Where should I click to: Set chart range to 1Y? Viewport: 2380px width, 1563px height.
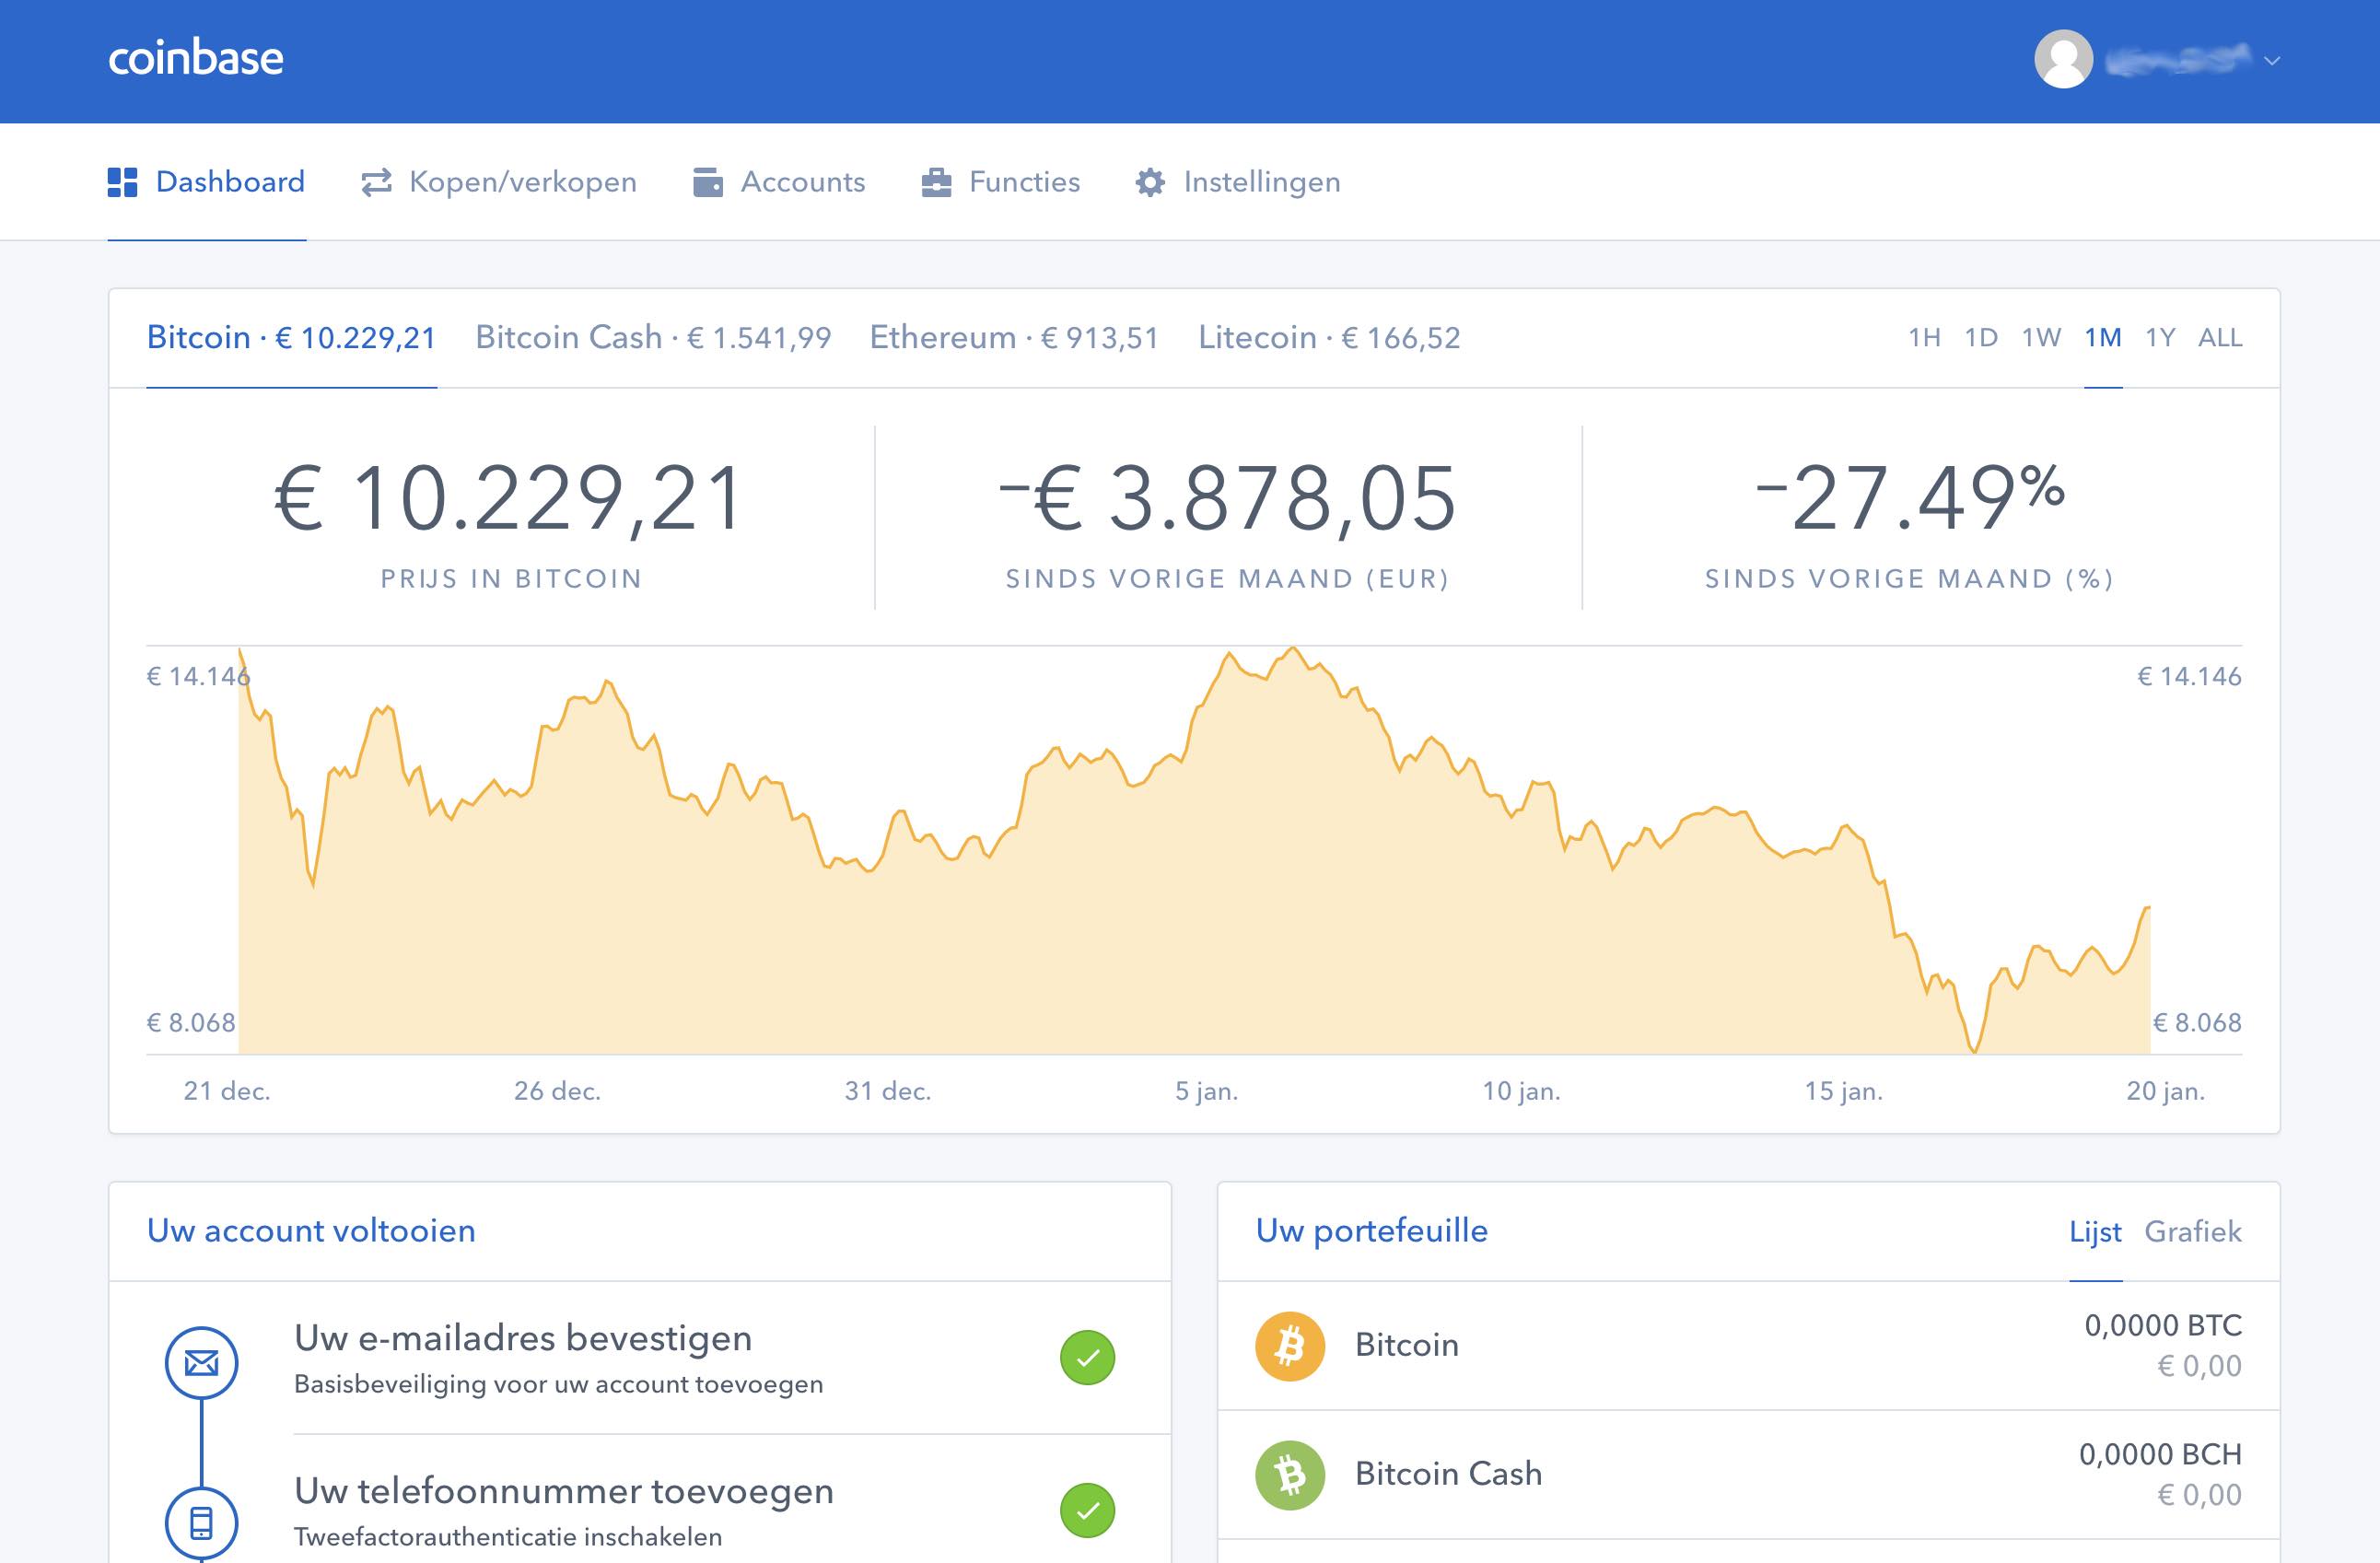coord(2160,338)
